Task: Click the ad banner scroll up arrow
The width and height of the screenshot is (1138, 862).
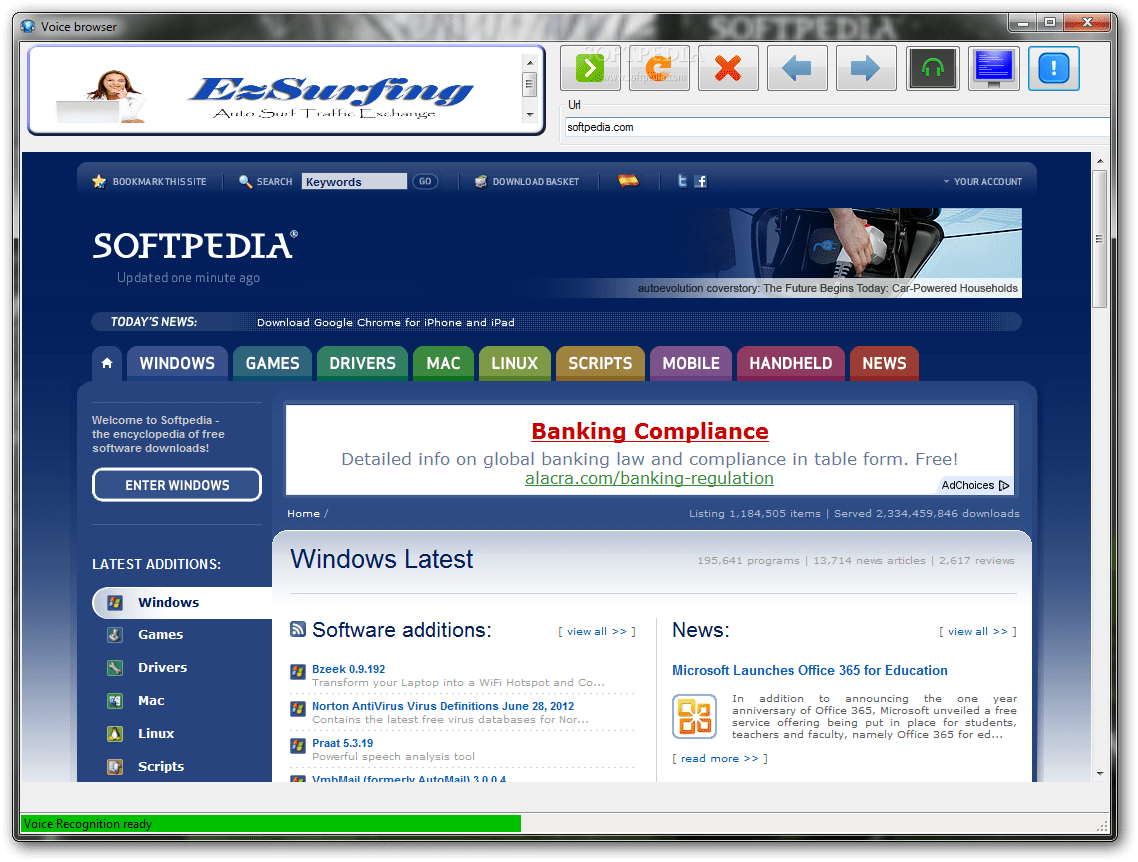Action: click(530, 62)
